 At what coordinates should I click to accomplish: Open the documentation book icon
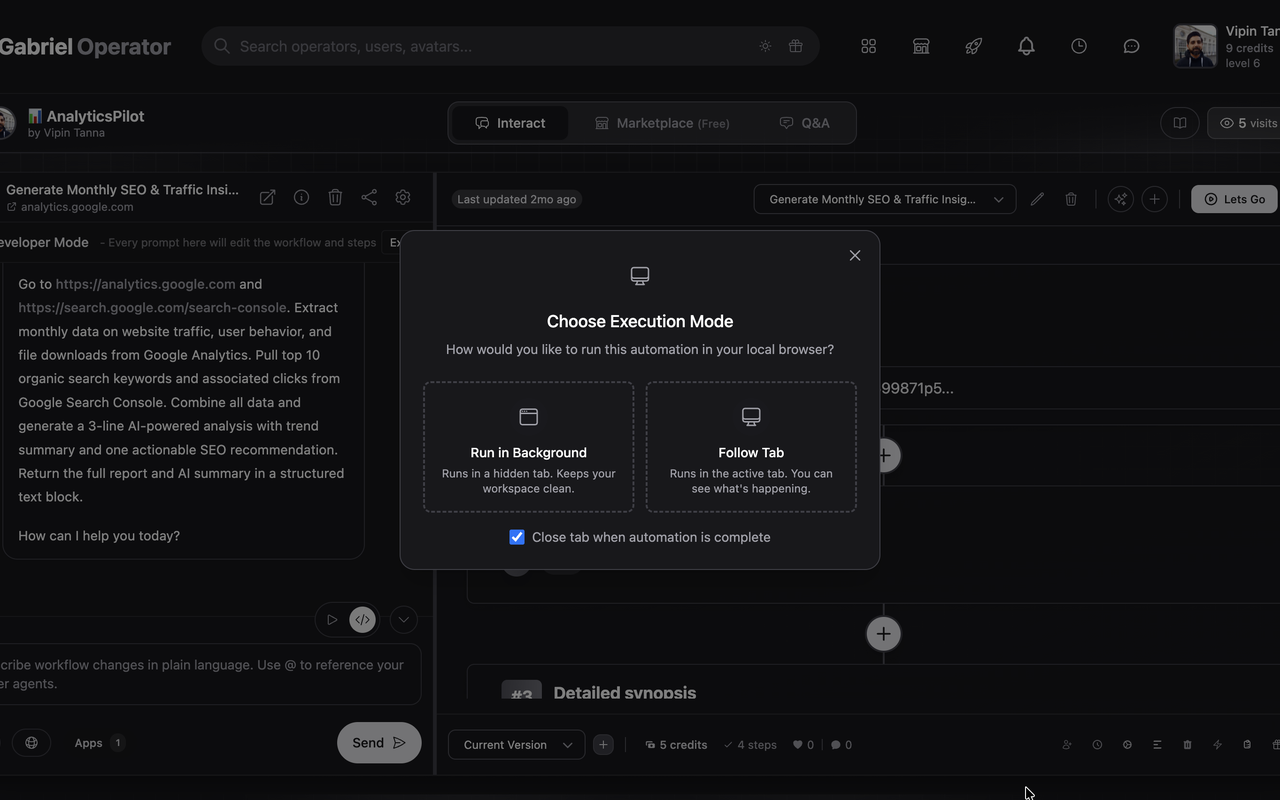coord(1180,123)
